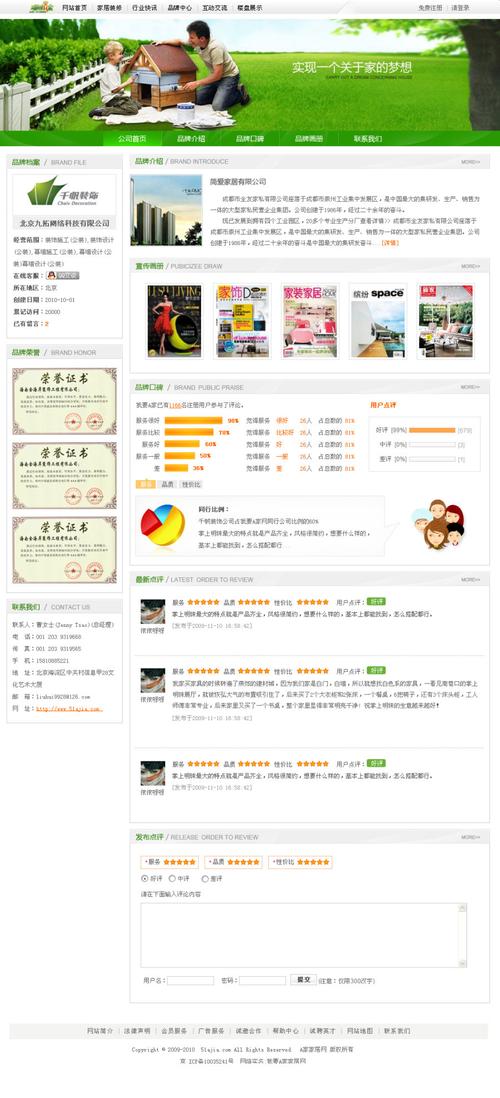This screenshot has height=1098, width=500.
Task: Click the cartoon family faces illustration
Action: pyautogui.click(x=438, y=524)
